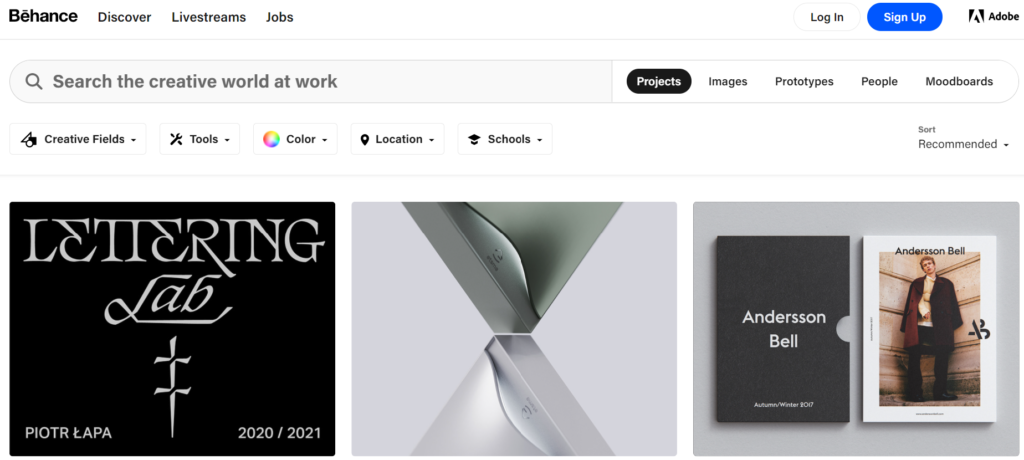Click the Location pin icon
Screen dimensions: 1024x460
[364, 139]
